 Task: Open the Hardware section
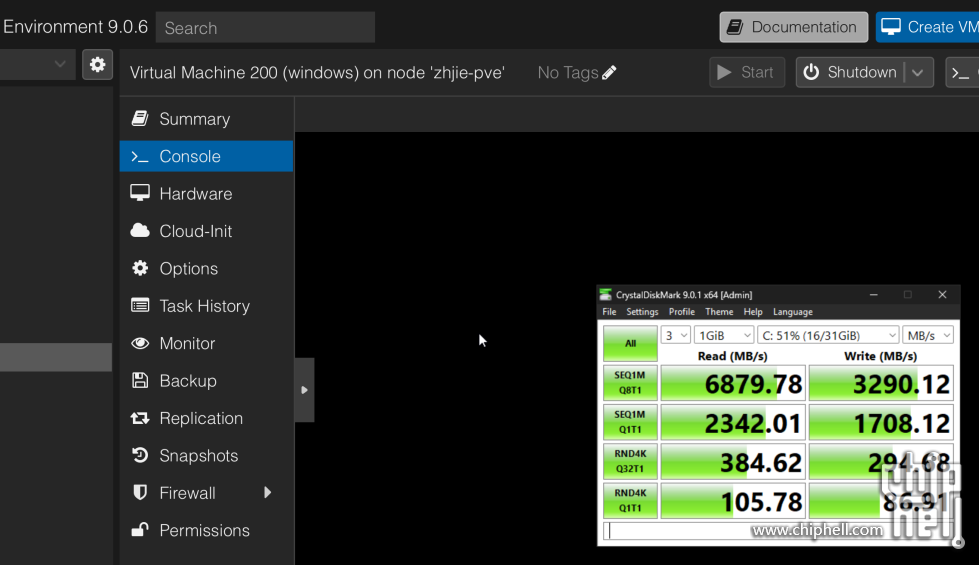(206, 194)
